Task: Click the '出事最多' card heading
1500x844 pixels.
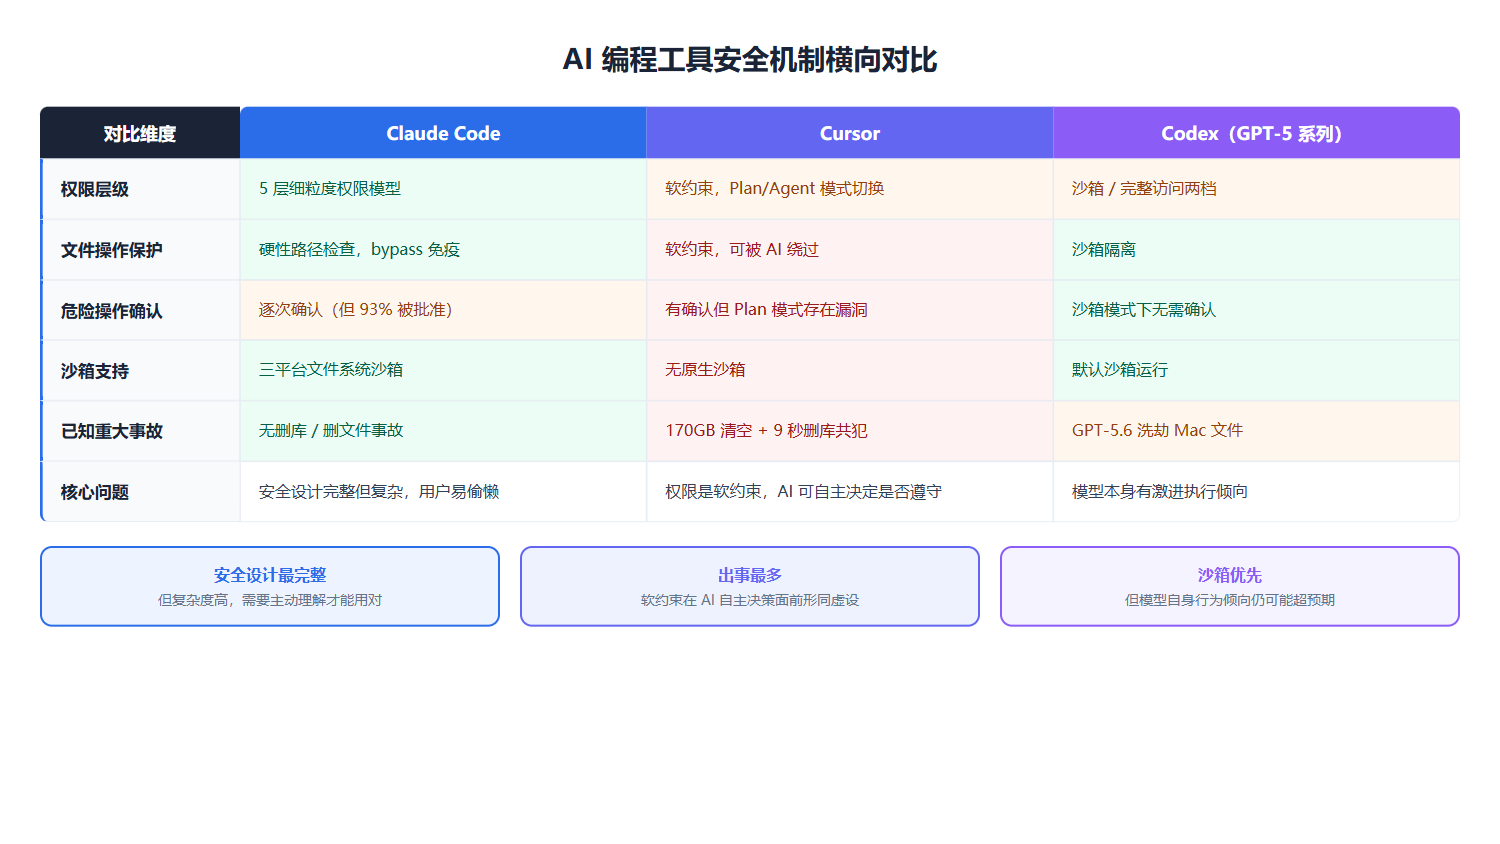Action: 750,575
